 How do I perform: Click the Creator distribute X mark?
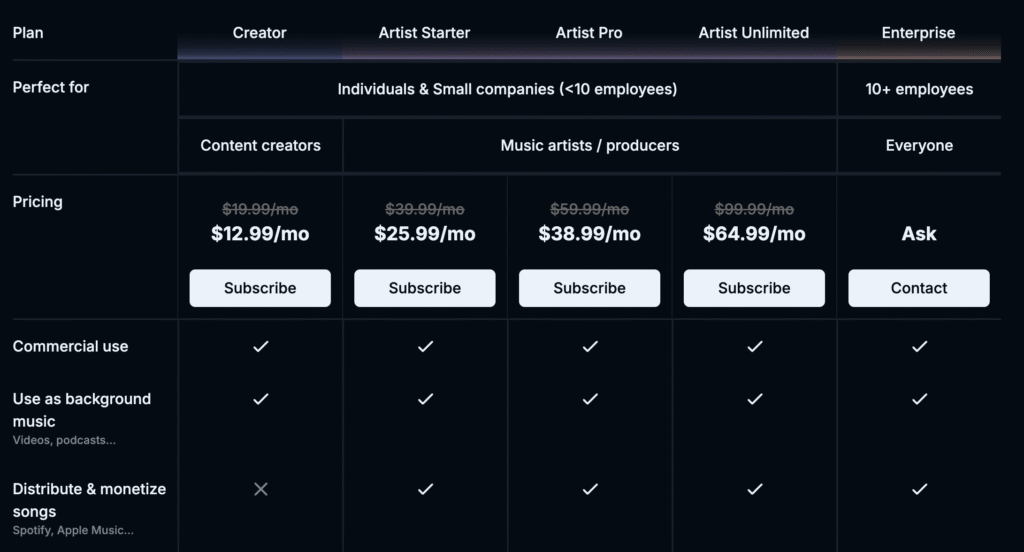[x=261, y=489]
